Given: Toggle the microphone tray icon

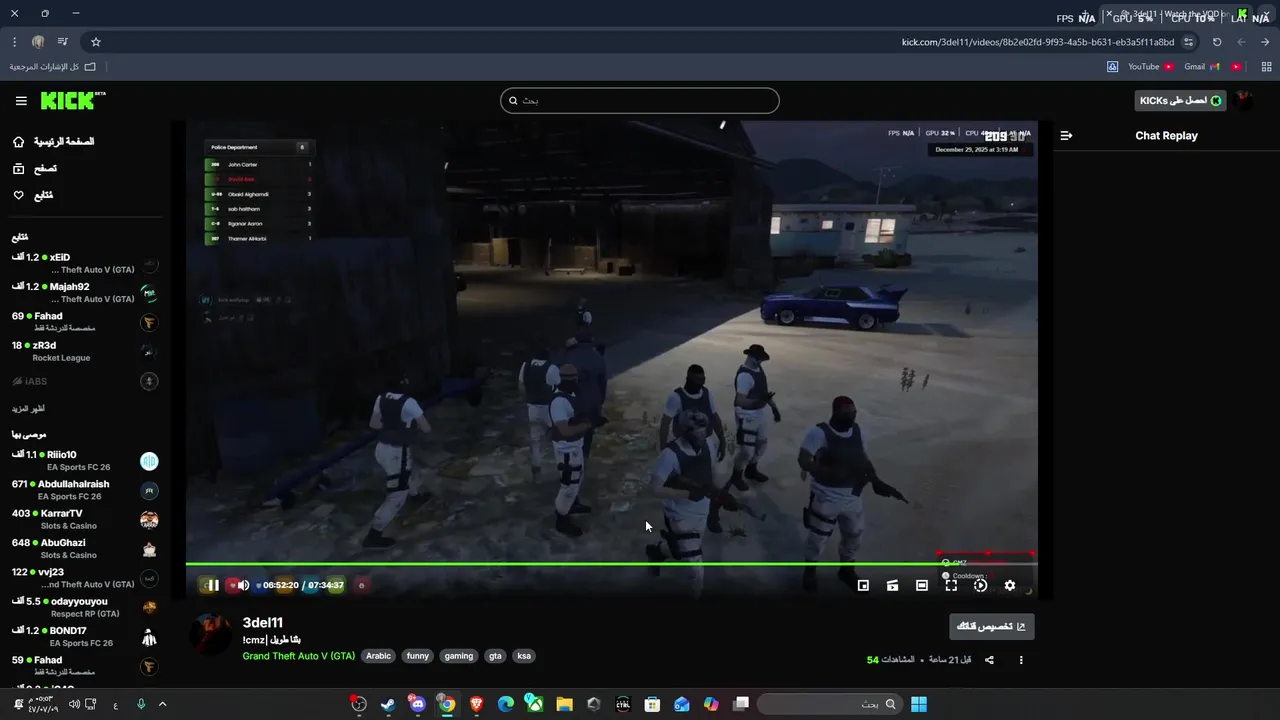Looking at the screenshot, I should coord(141,704).
